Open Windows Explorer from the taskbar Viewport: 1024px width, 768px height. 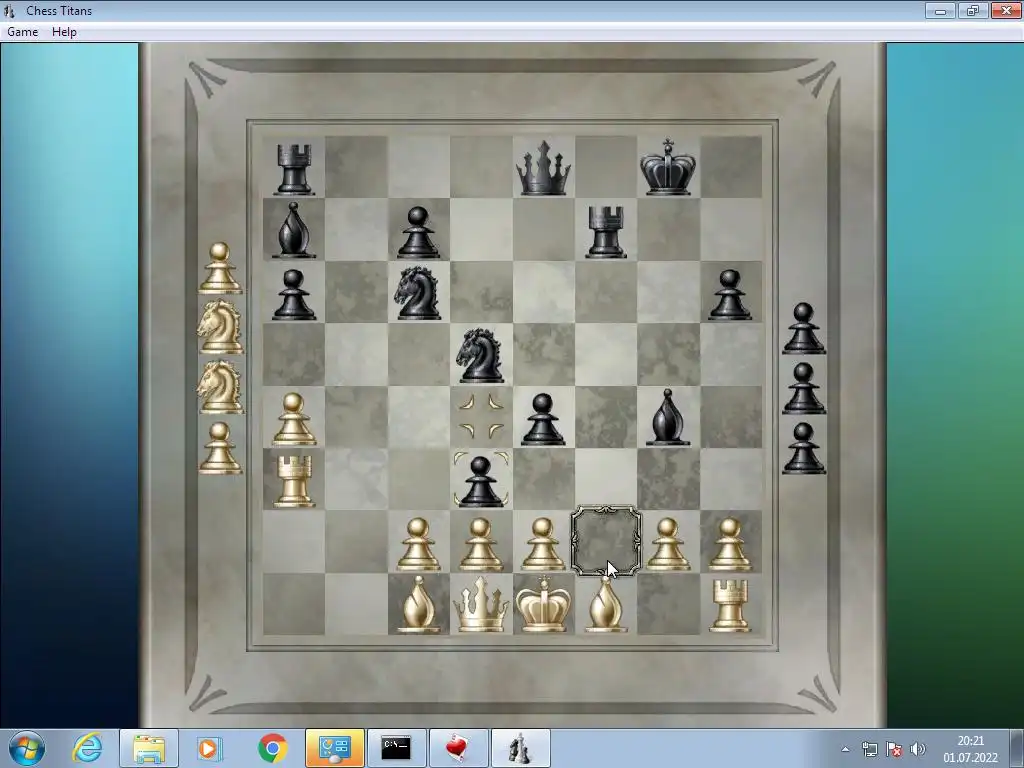(x=149, y=748)
